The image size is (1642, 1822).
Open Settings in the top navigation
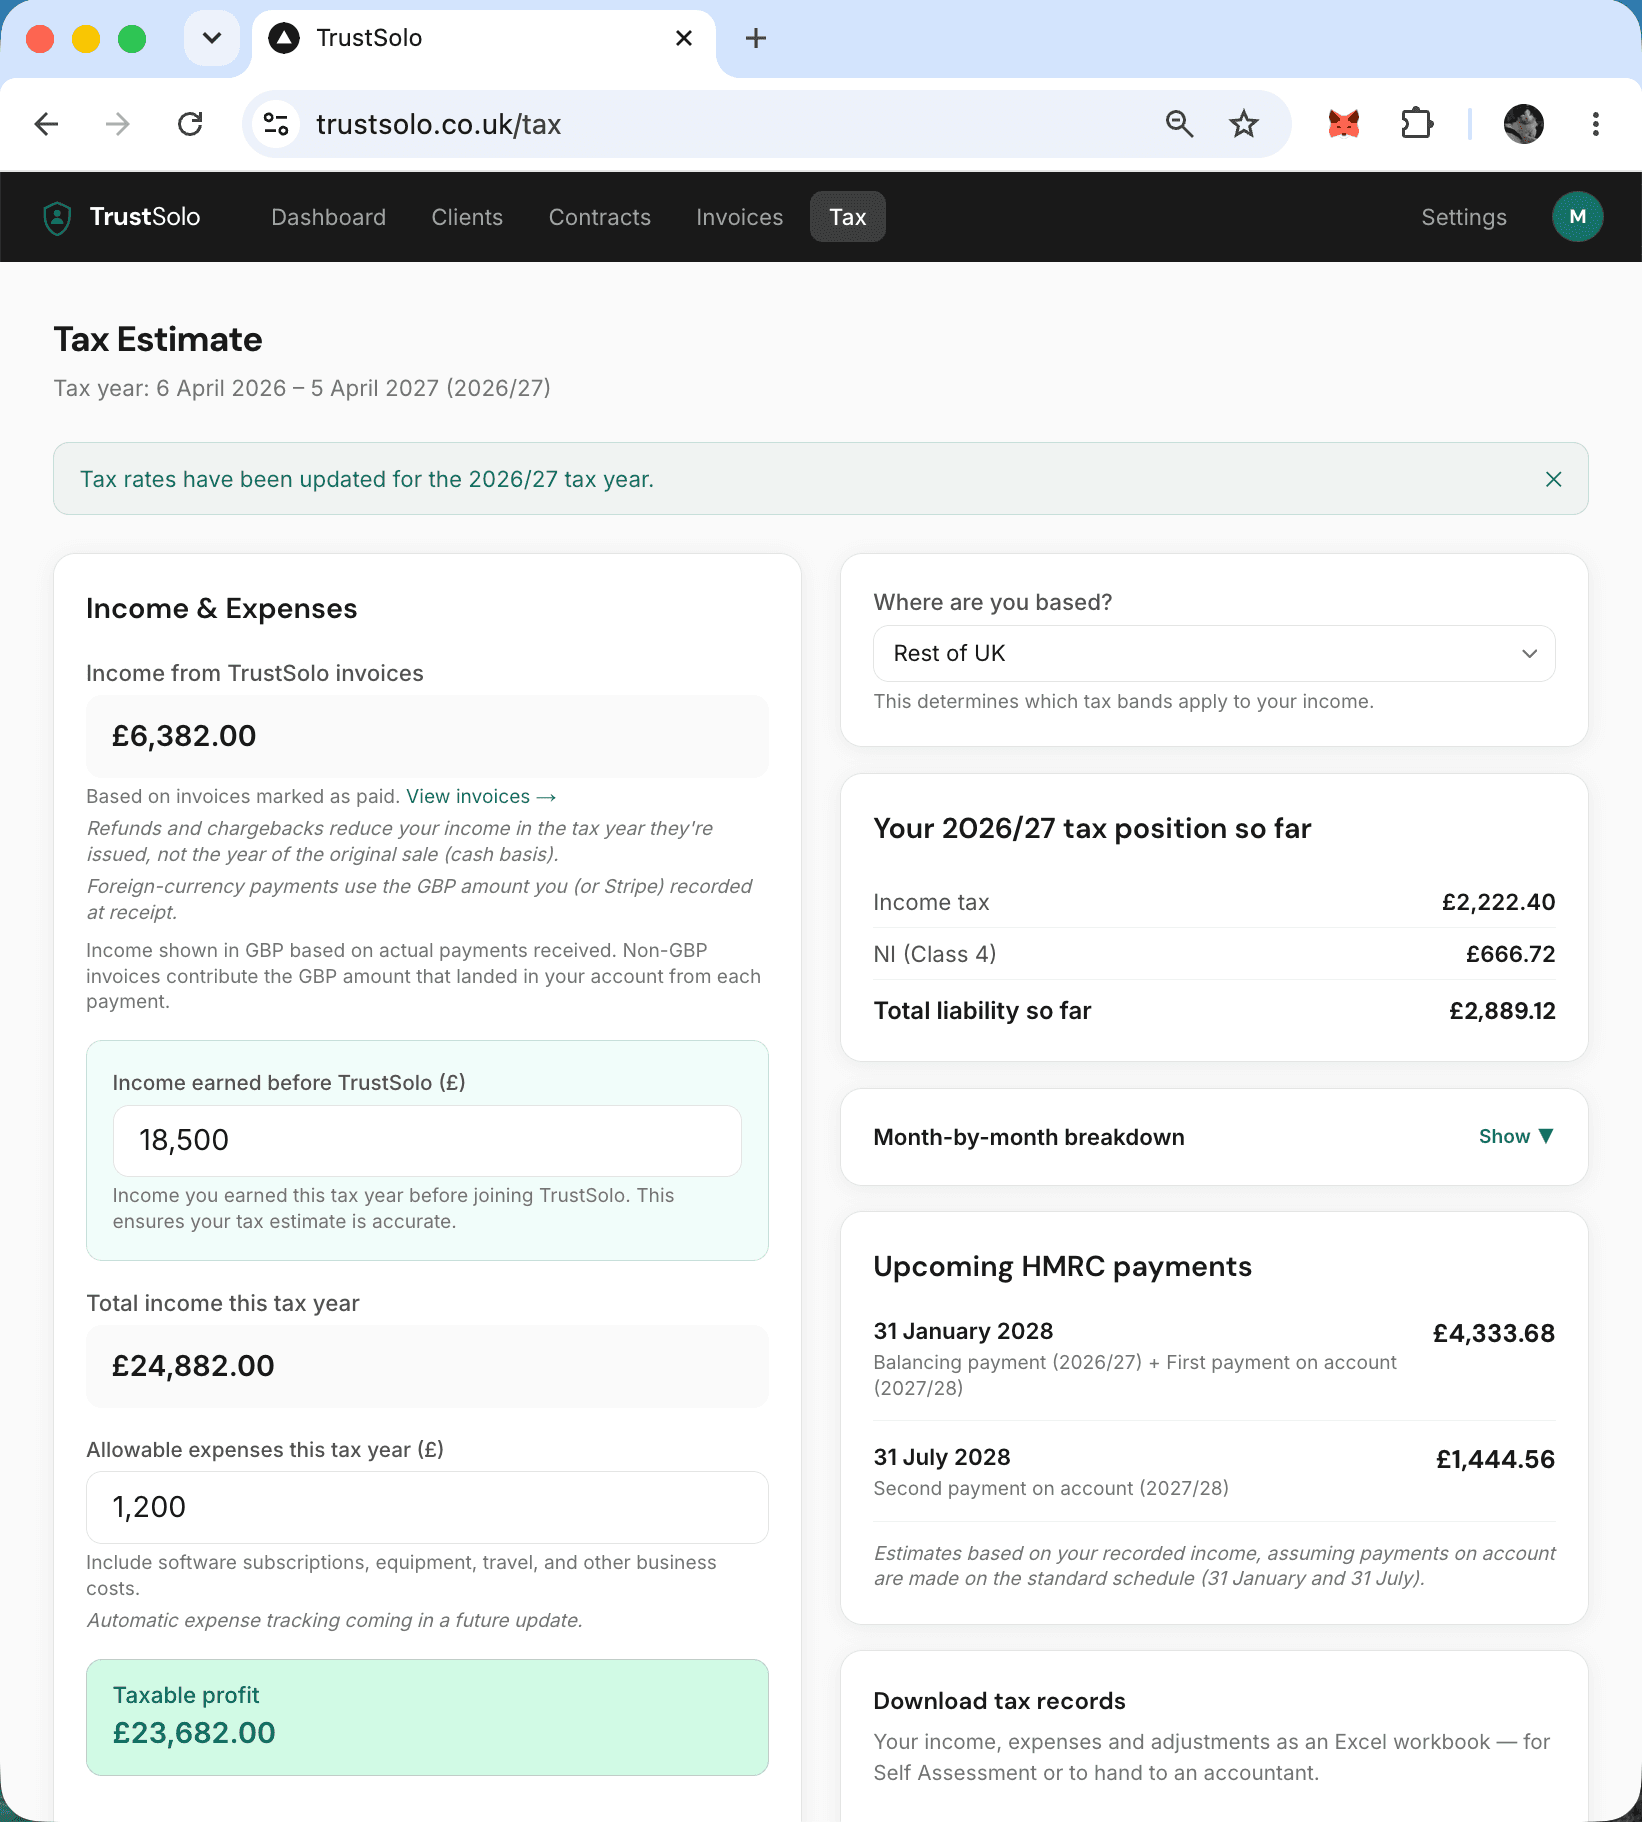click(x=1463, y=217)
